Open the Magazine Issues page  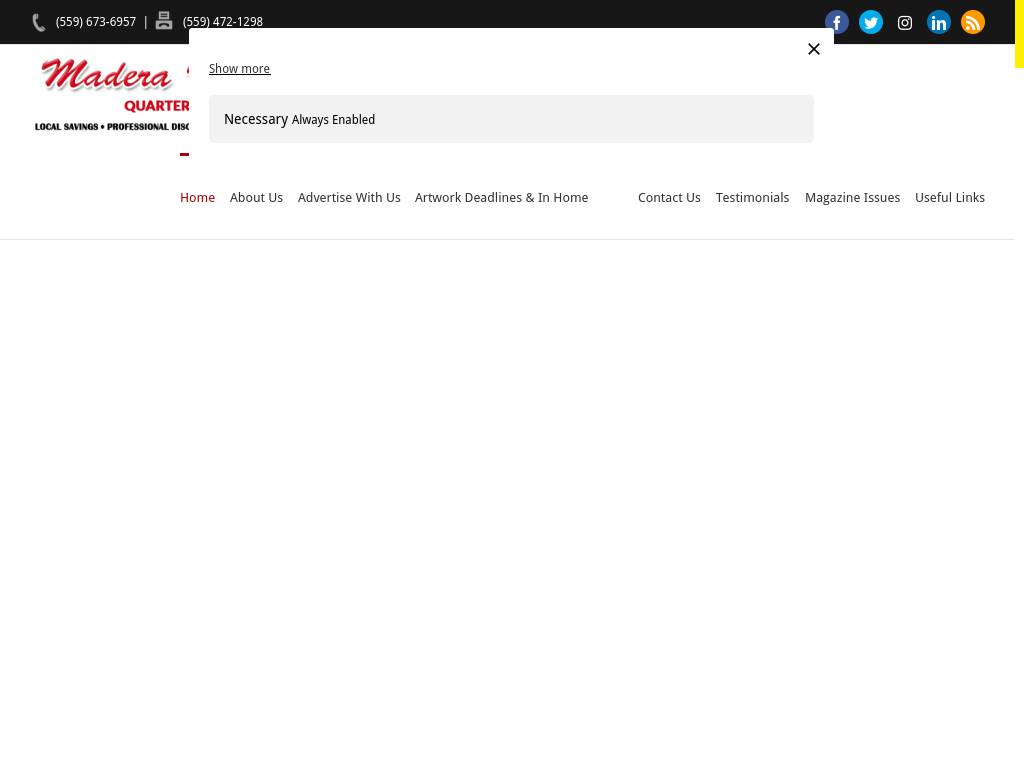[852, 197]
